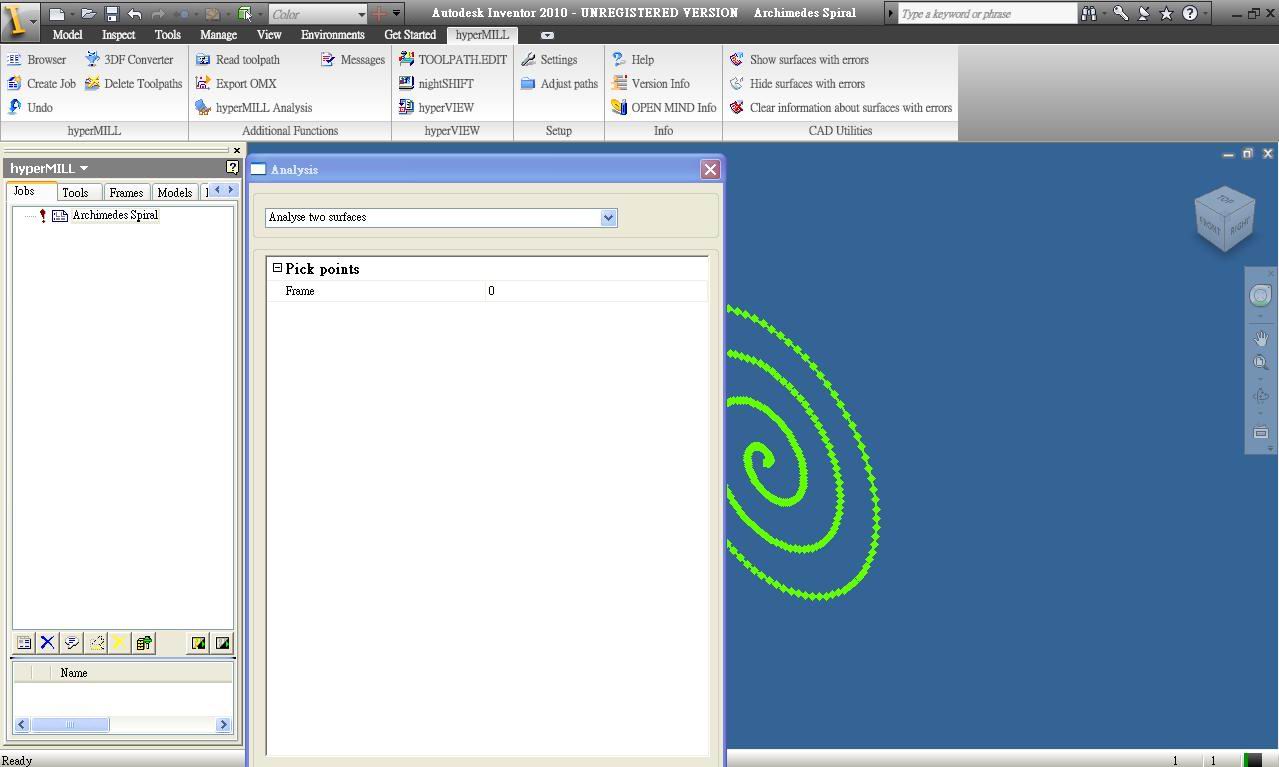This screenshot has width=1279, height=767.
Task: Click hyperMILL Undo button
Action: pyautogui.click(x=30, y=108)
